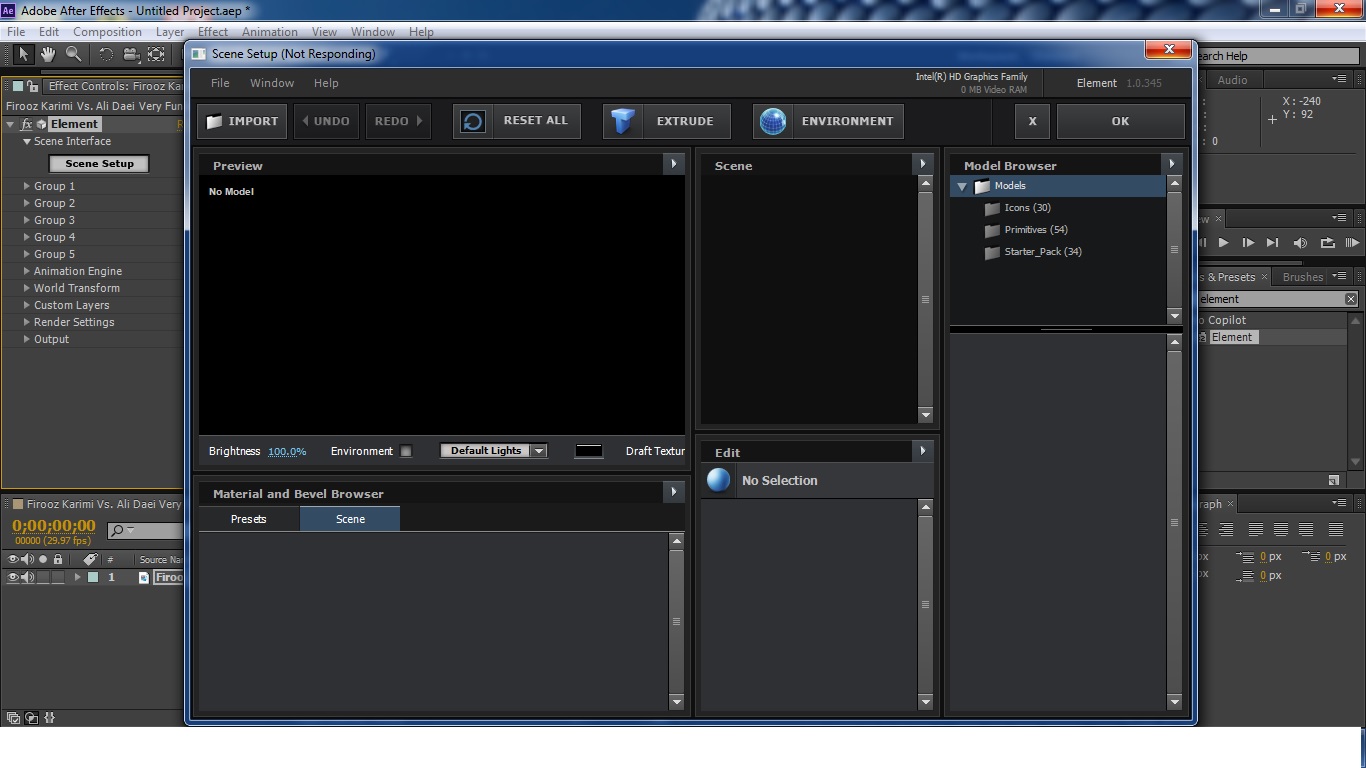
Task: Clear the effects search field with the X icon
Action: point(1351,299)
